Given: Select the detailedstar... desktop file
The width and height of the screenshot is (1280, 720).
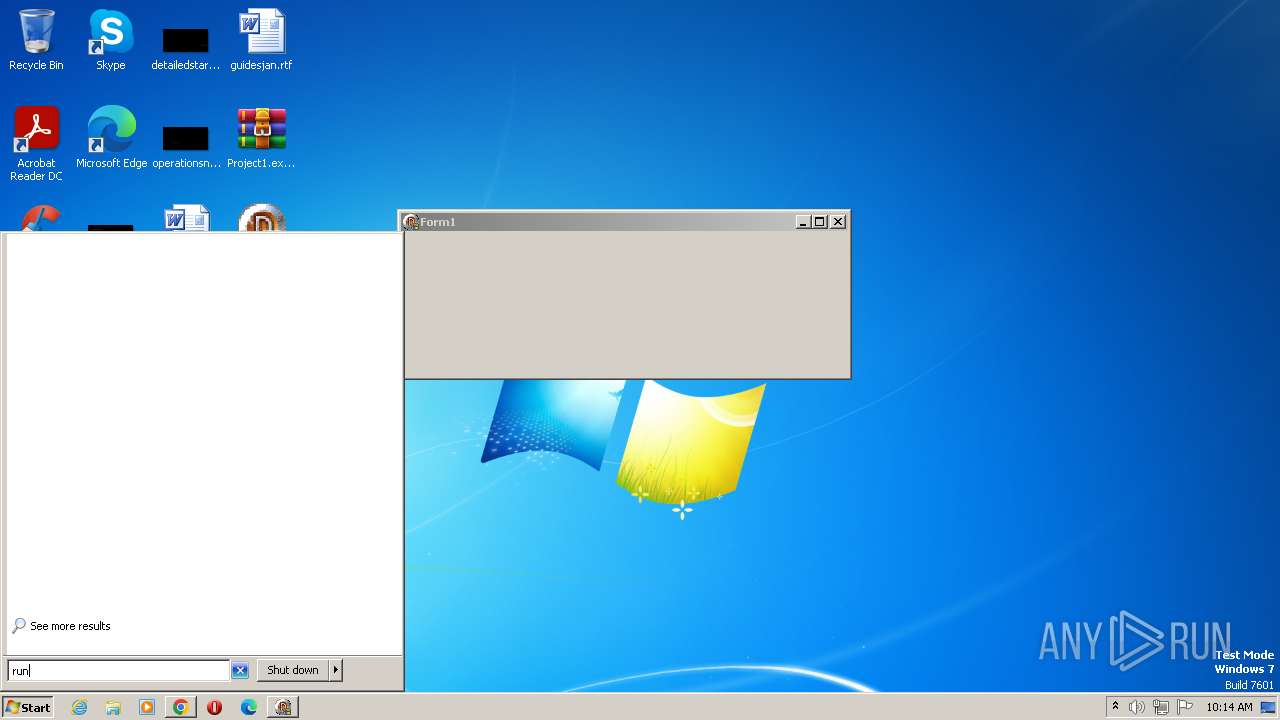Looking at the screenshot, I should (185, 48).
